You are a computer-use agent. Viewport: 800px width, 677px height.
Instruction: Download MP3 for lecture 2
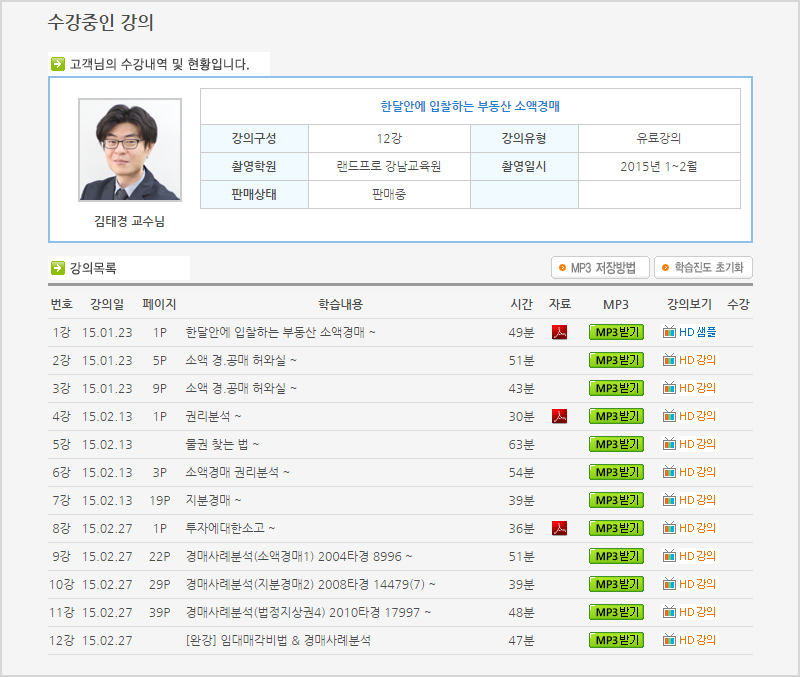616,360
